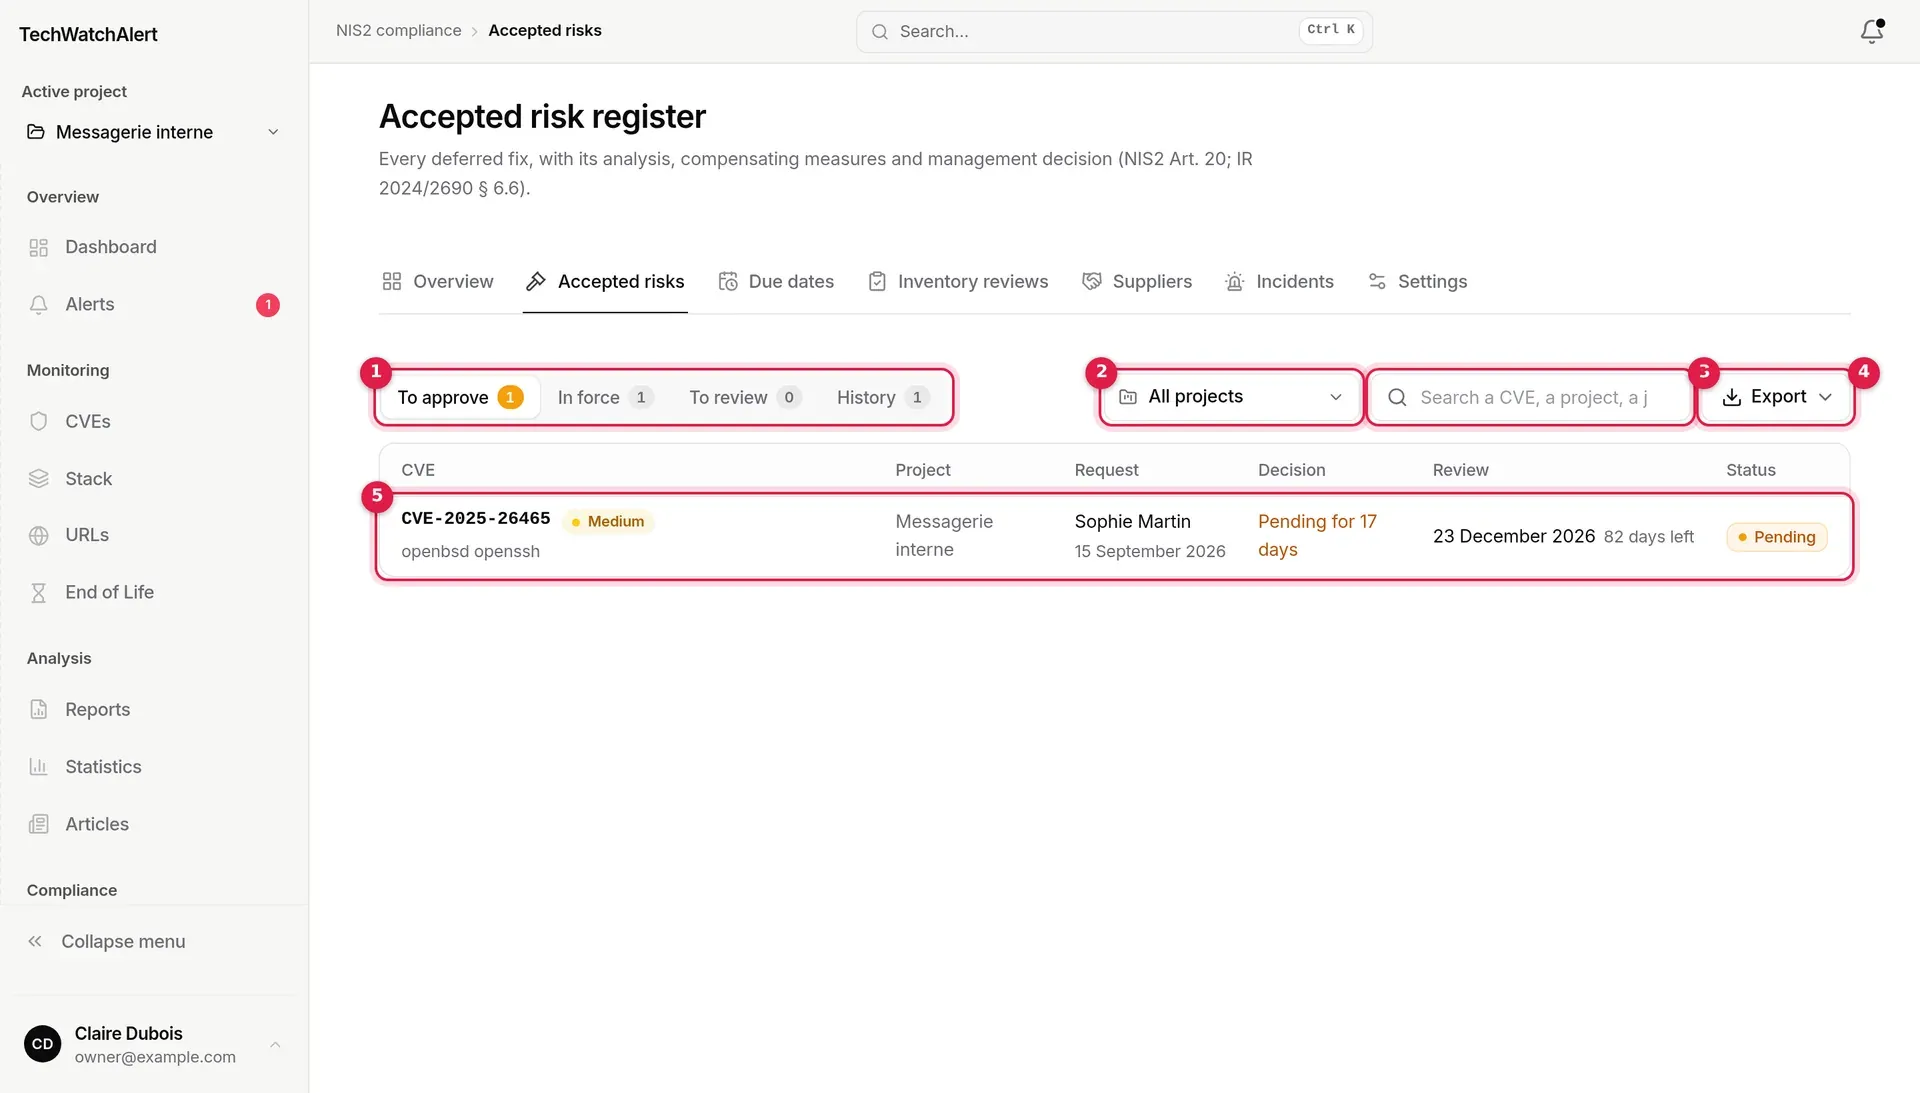Click the TechWatchAlert logo text
The height and width of the screenshot is (1093, 1920).
(88, 34)
